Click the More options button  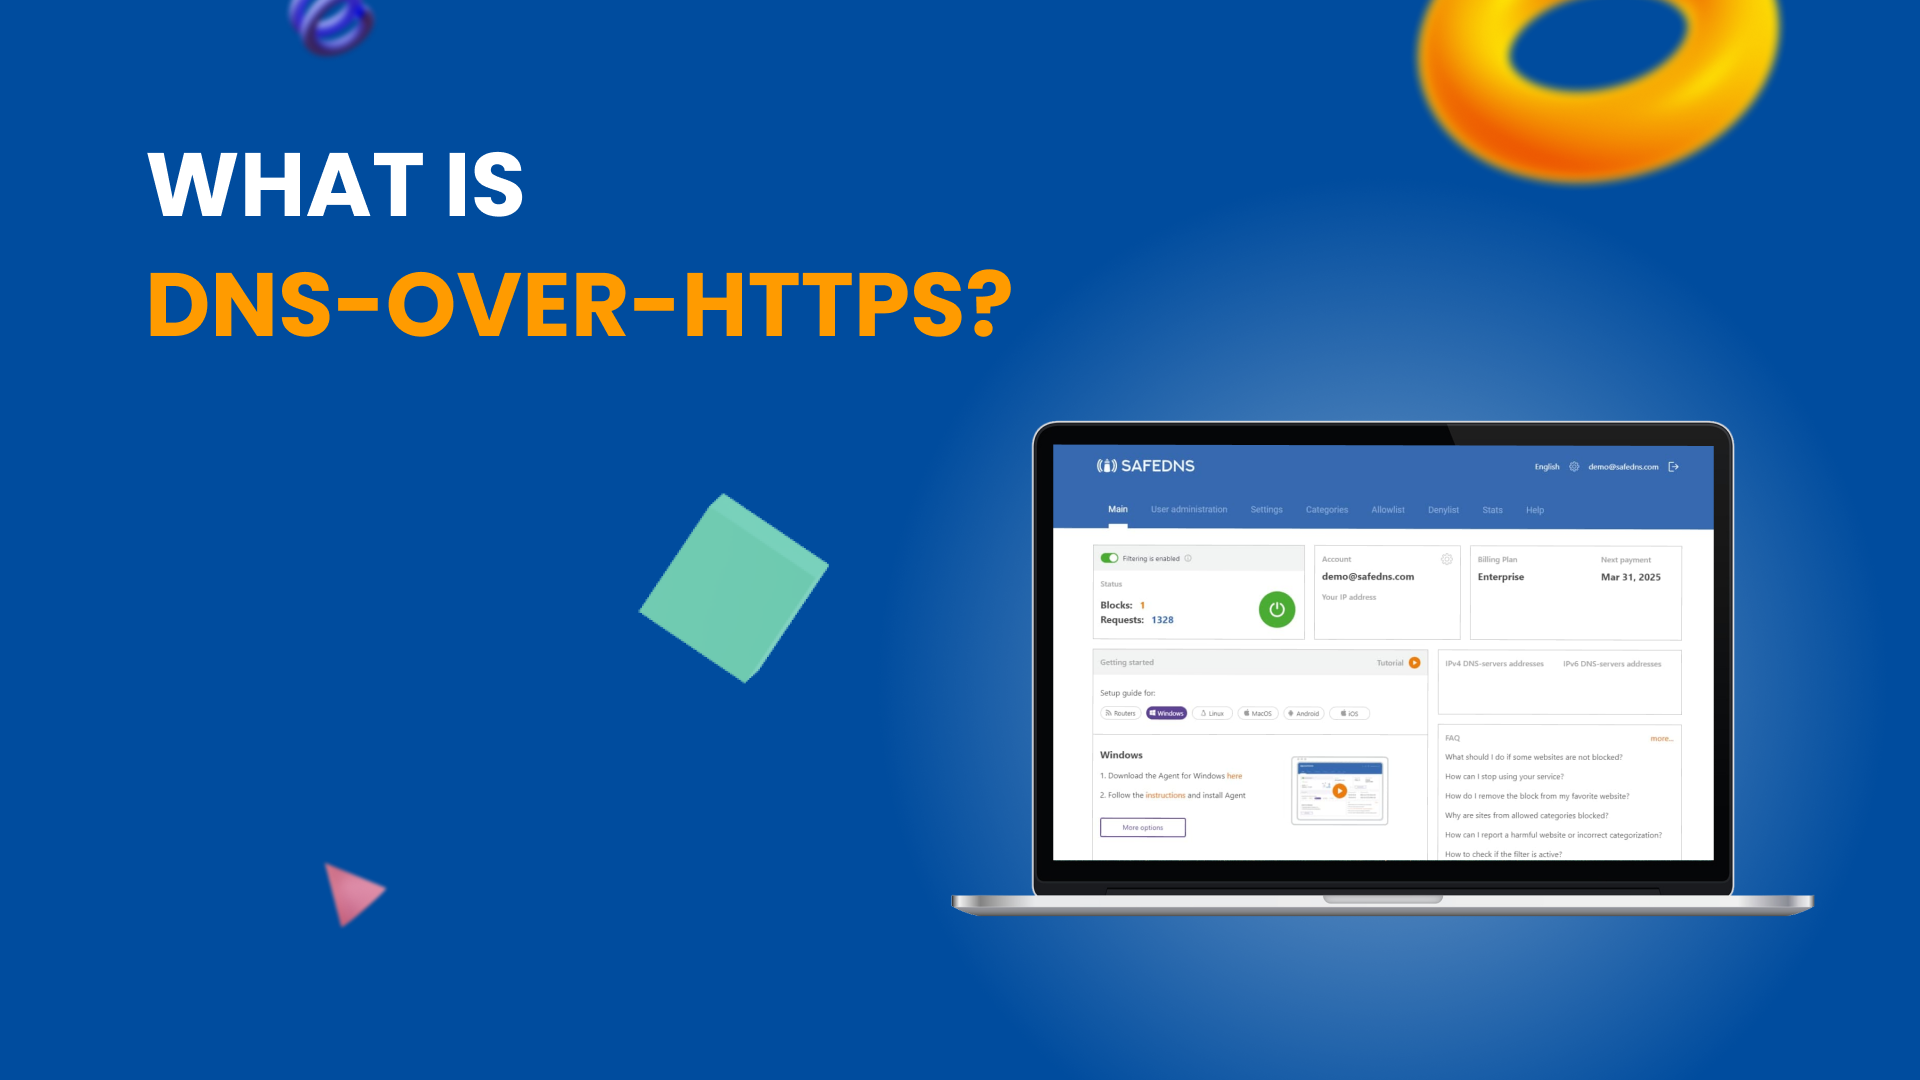tap(1142, 827)
